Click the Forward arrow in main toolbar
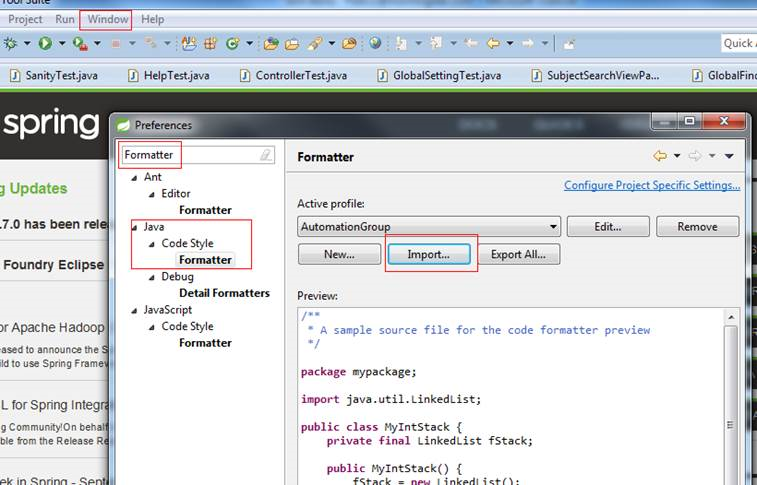The width and height of the screenshot is (757, 485). coord(528,43)
